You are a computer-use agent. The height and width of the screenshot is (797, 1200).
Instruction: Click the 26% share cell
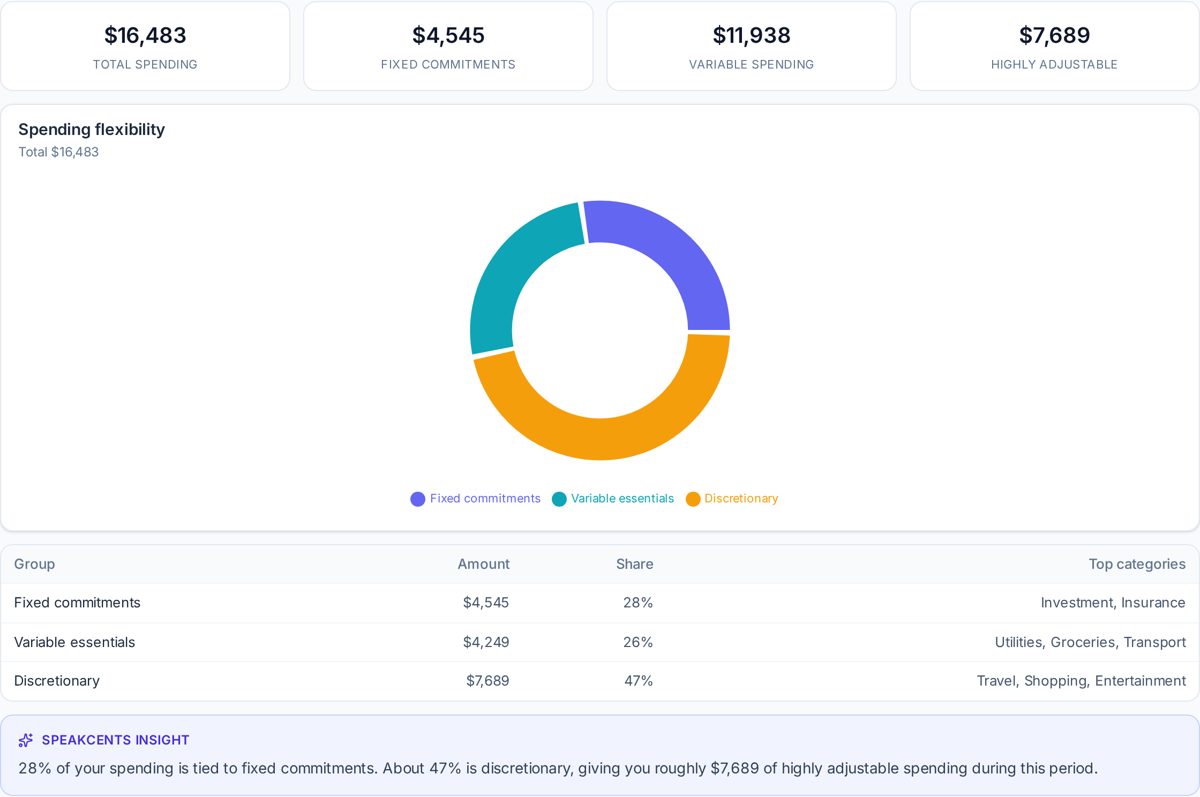tap(638, 642)
